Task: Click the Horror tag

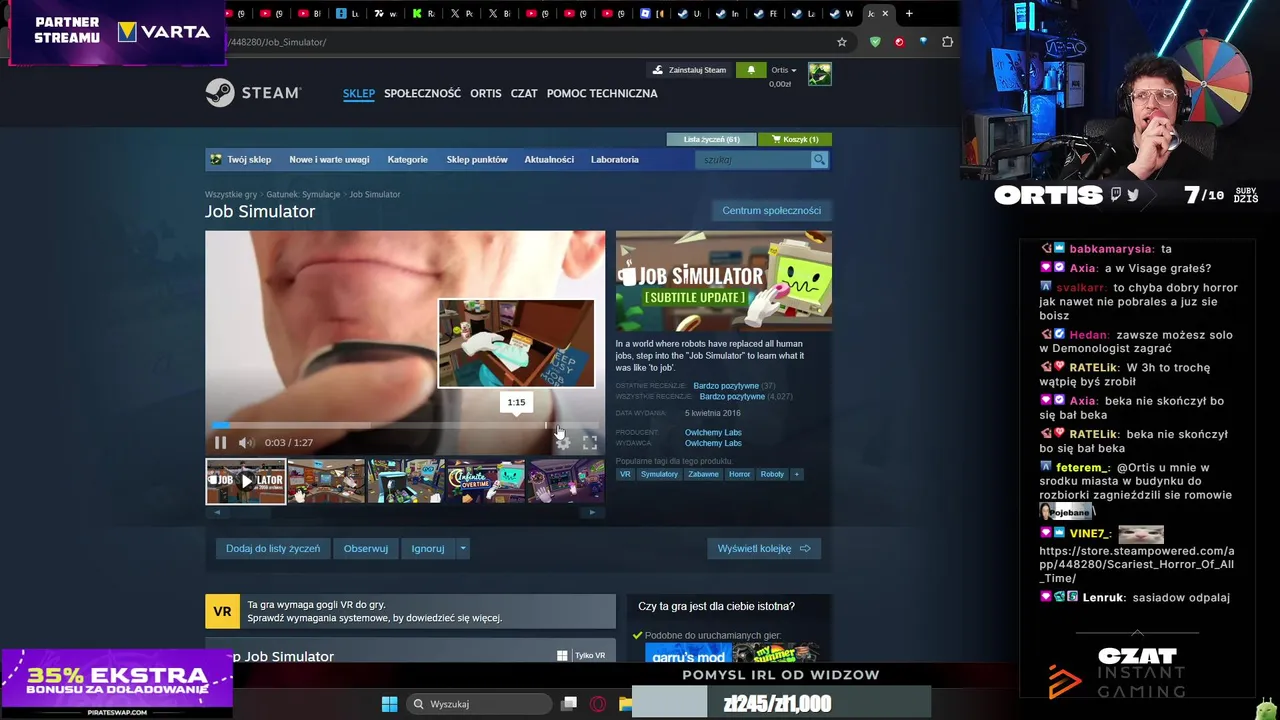Action: coord(739,474)
